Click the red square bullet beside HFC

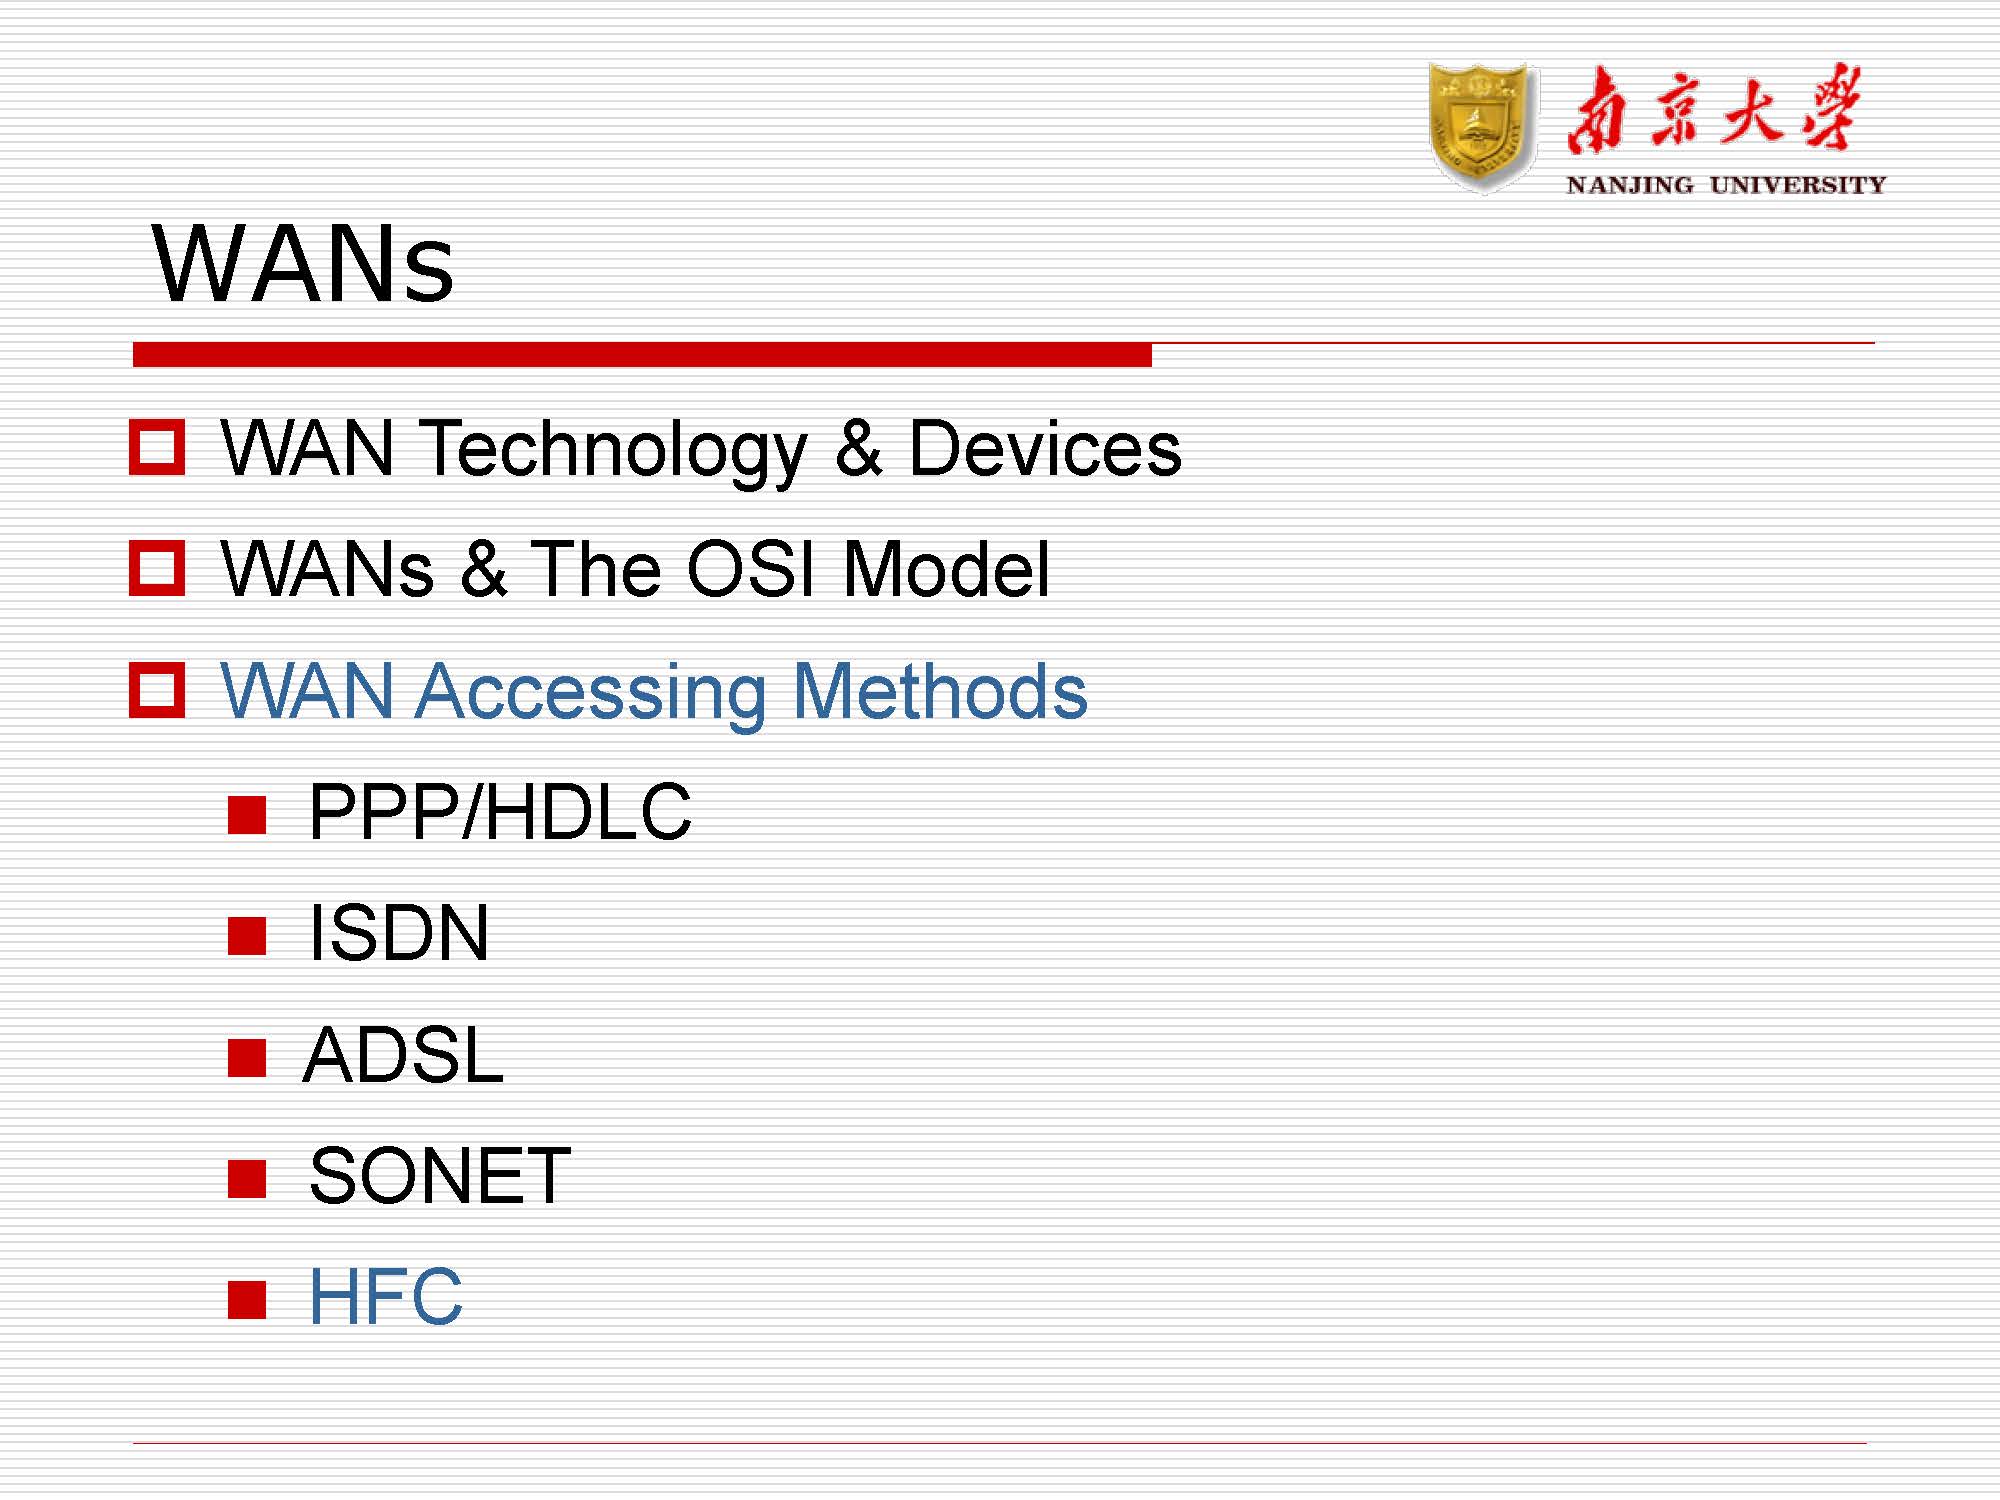click(247, 1300)
